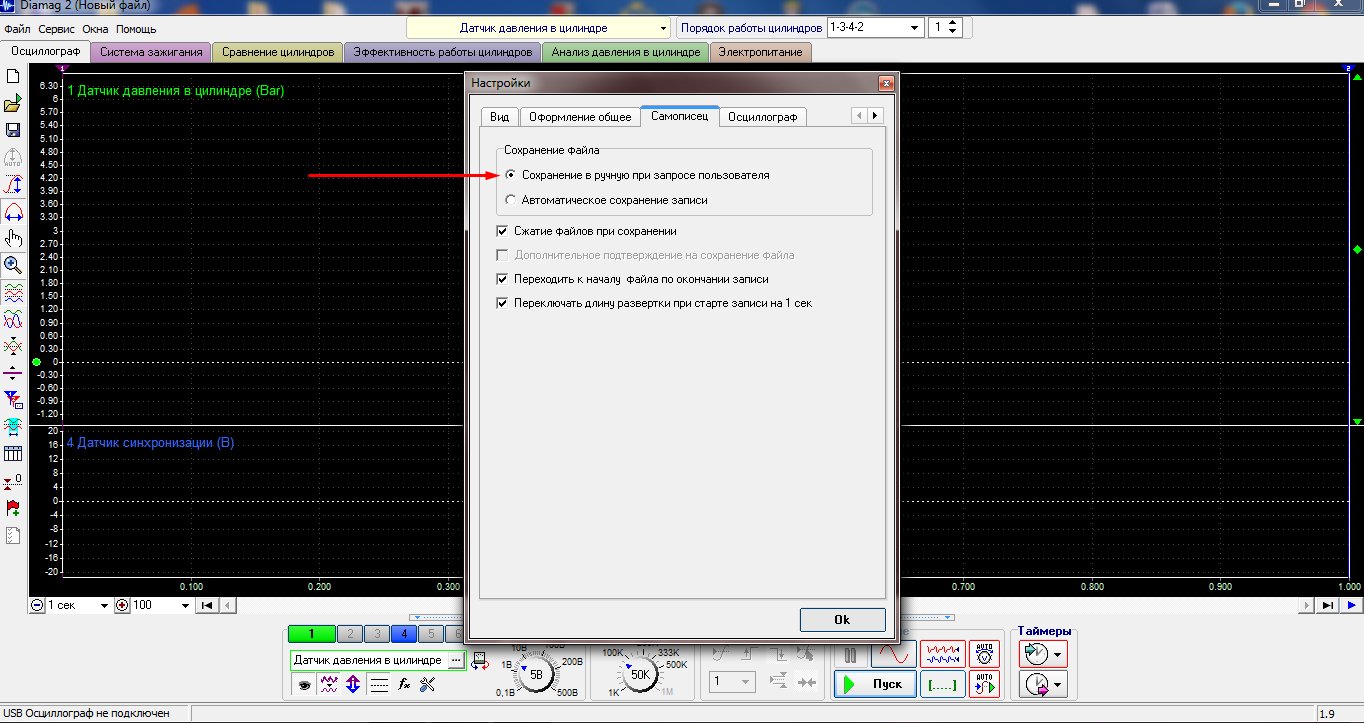This screenshot has width=1364, height=723.
Task: Open a file with the folder icon
Action: (13, 104)
